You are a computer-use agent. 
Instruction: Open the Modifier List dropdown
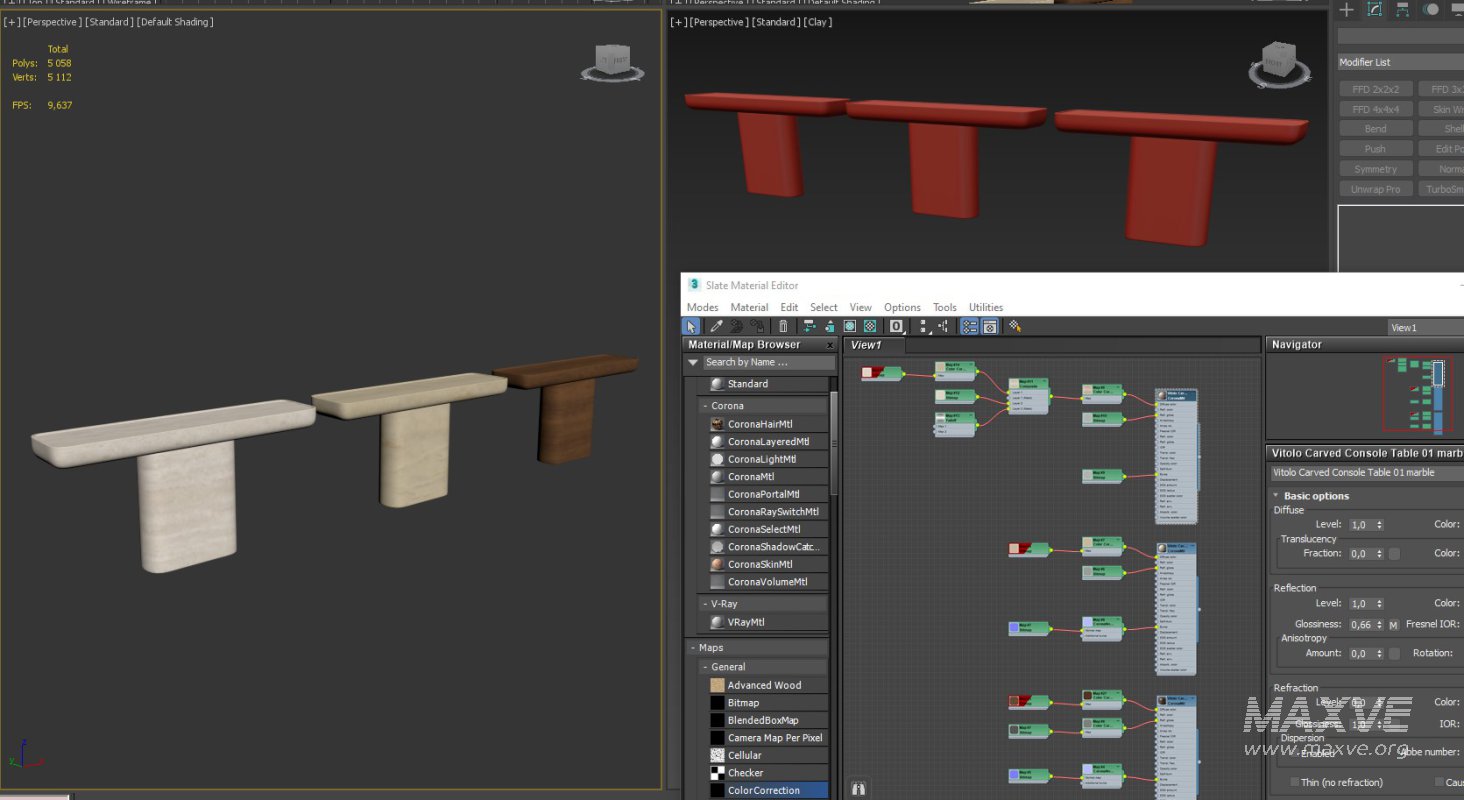[x=1400, y=62]
